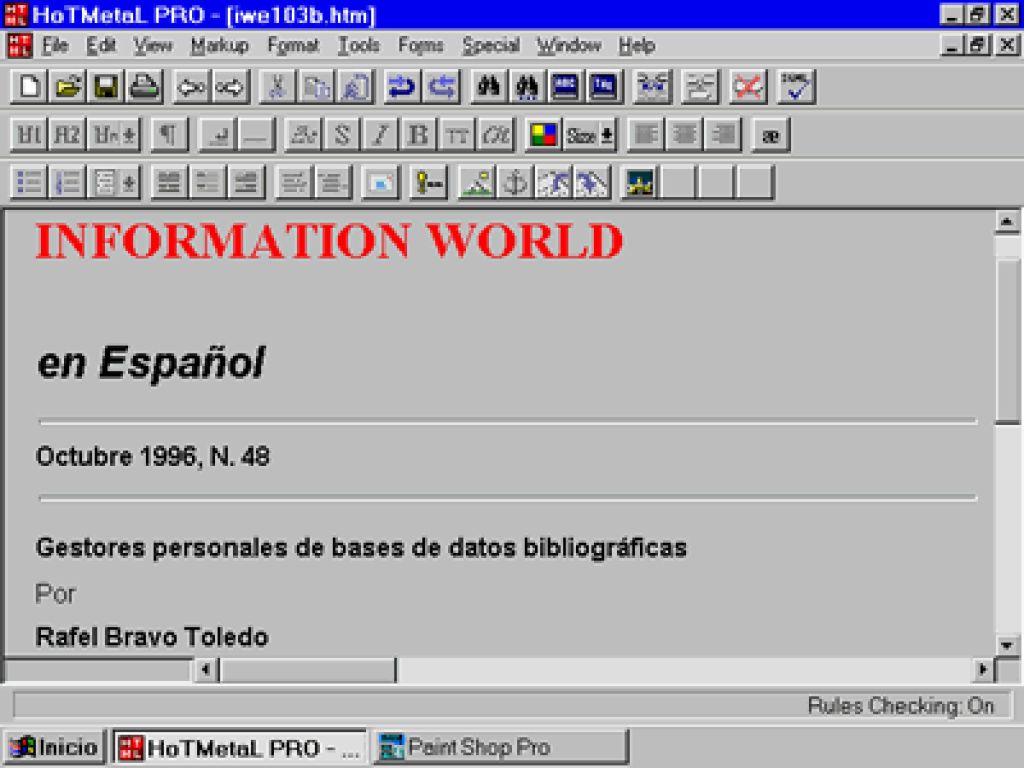Insert horizontal rule icon

point(256,135)
